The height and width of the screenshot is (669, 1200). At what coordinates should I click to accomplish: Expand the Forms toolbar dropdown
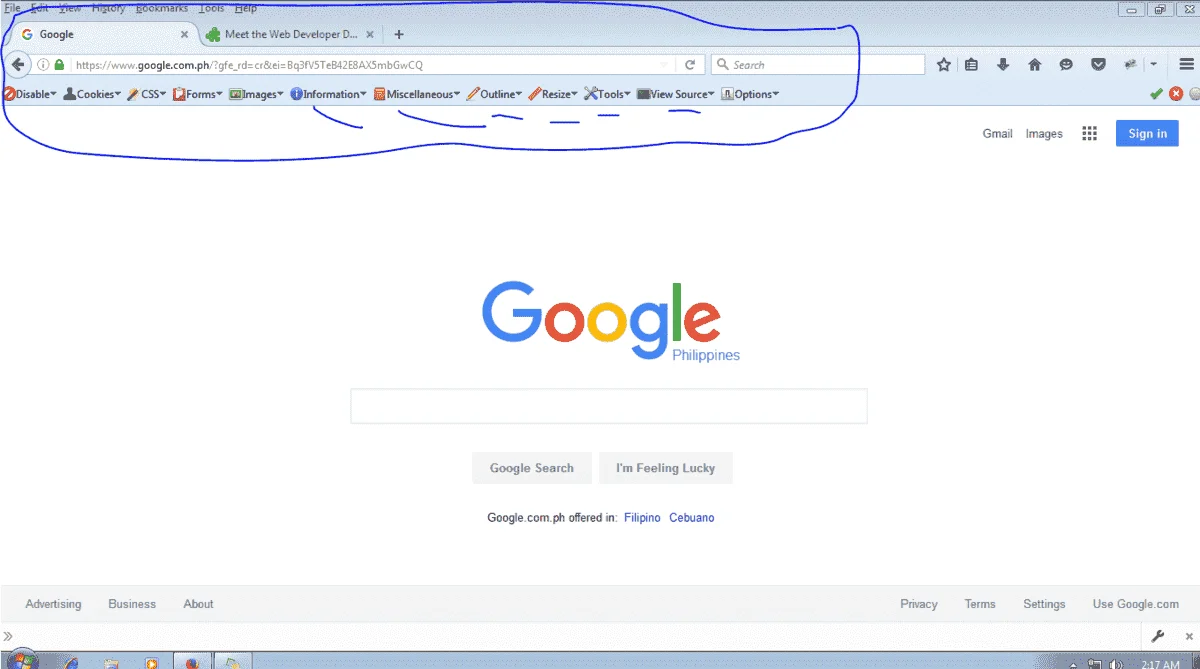tap(197, 94)
